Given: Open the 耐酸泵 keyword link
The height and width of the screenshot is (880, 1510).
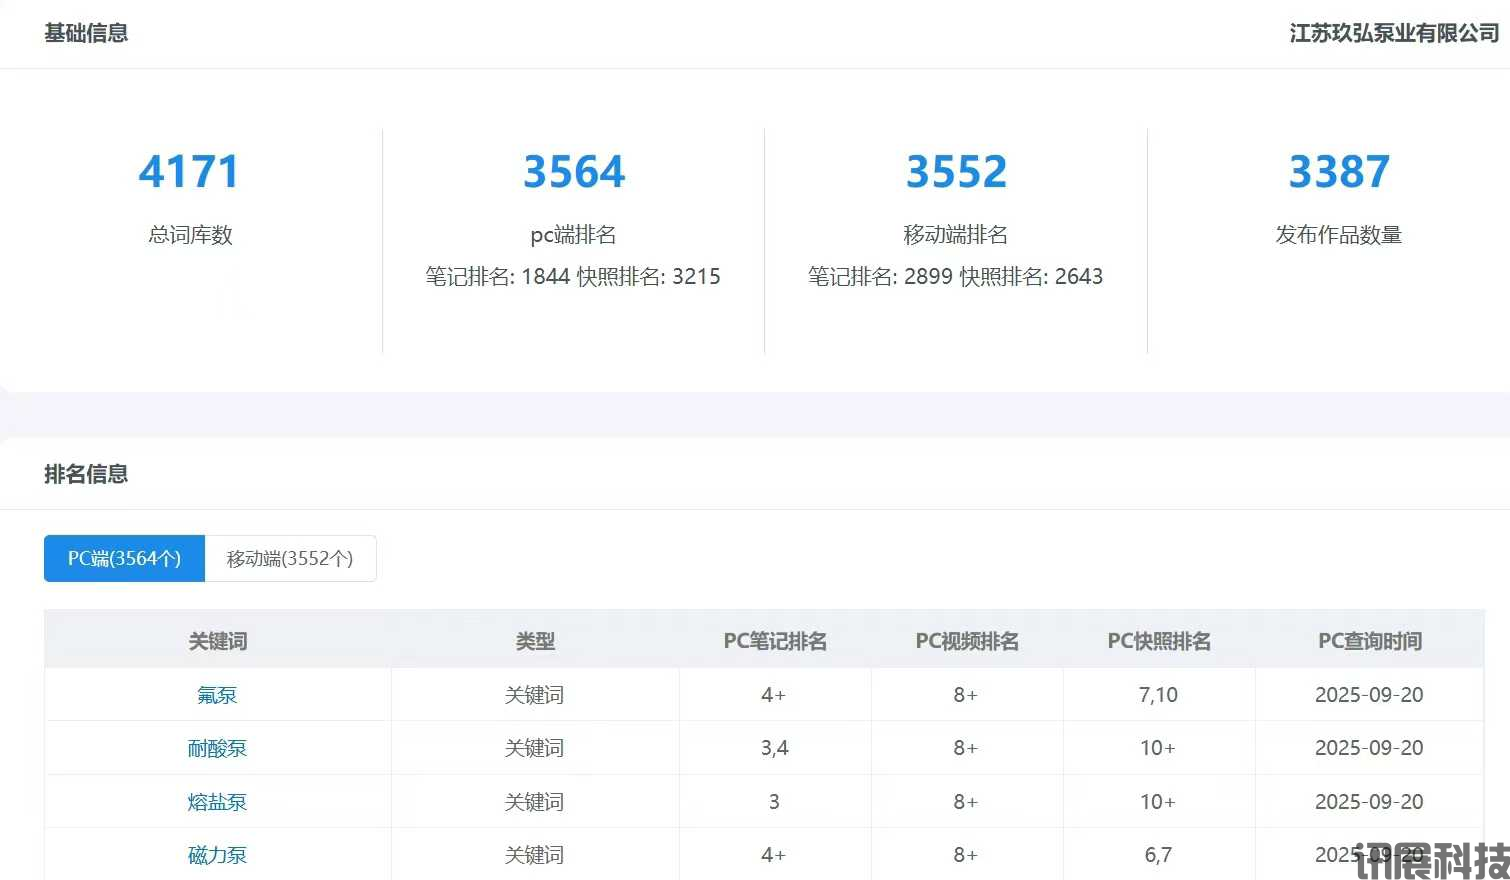Looking at the screenshot, I should tap(217, 748).
